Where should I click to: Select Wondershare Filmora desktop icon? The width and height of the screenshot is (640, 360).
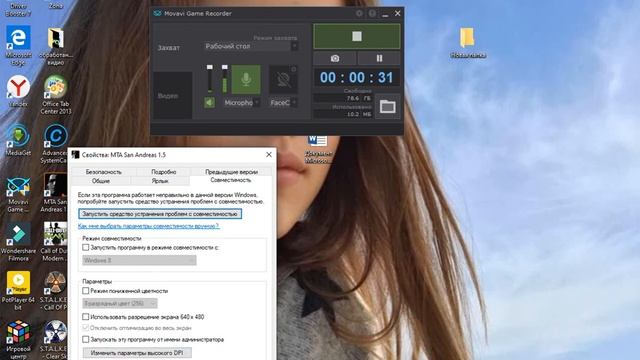(x=18, y=242)
